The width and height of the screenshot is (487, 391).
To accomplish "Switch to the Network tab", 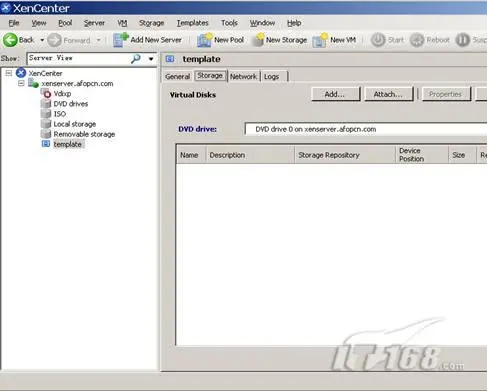I will click(x=243, y=76).
